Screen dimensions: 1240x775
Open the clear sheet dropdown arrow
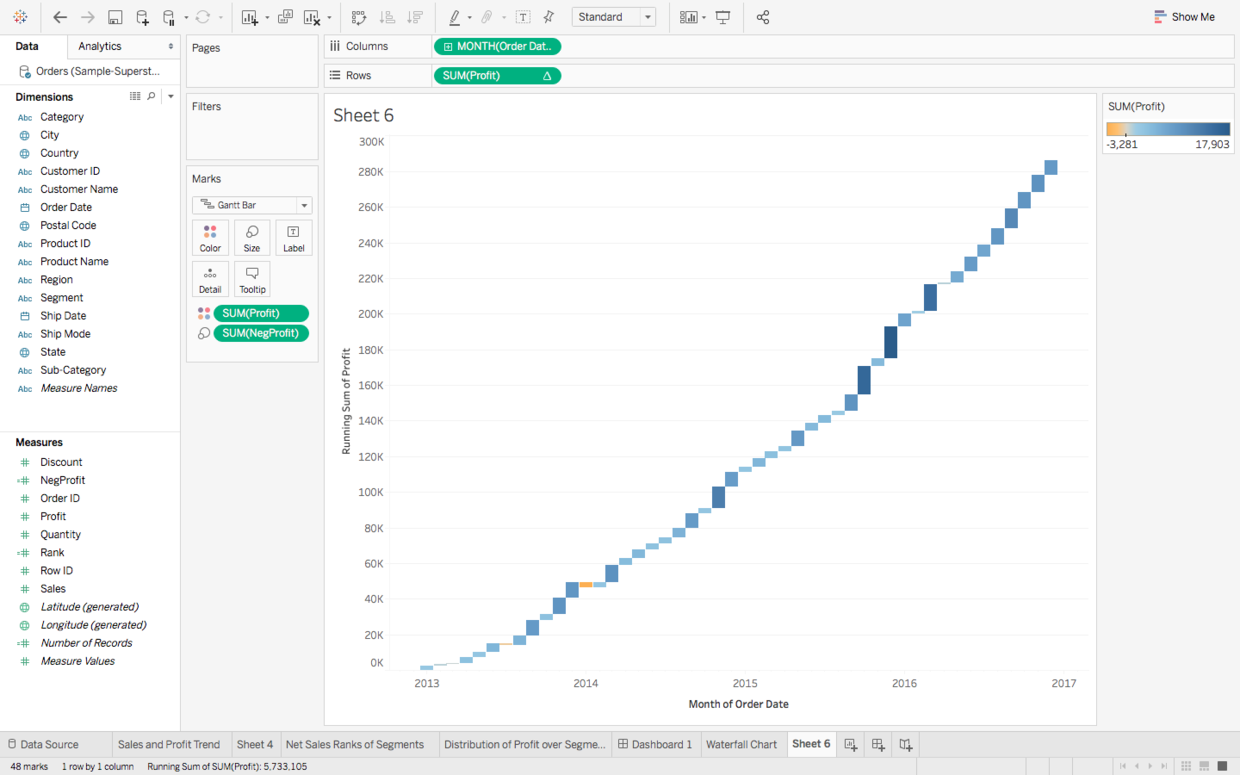pos(329,18)
